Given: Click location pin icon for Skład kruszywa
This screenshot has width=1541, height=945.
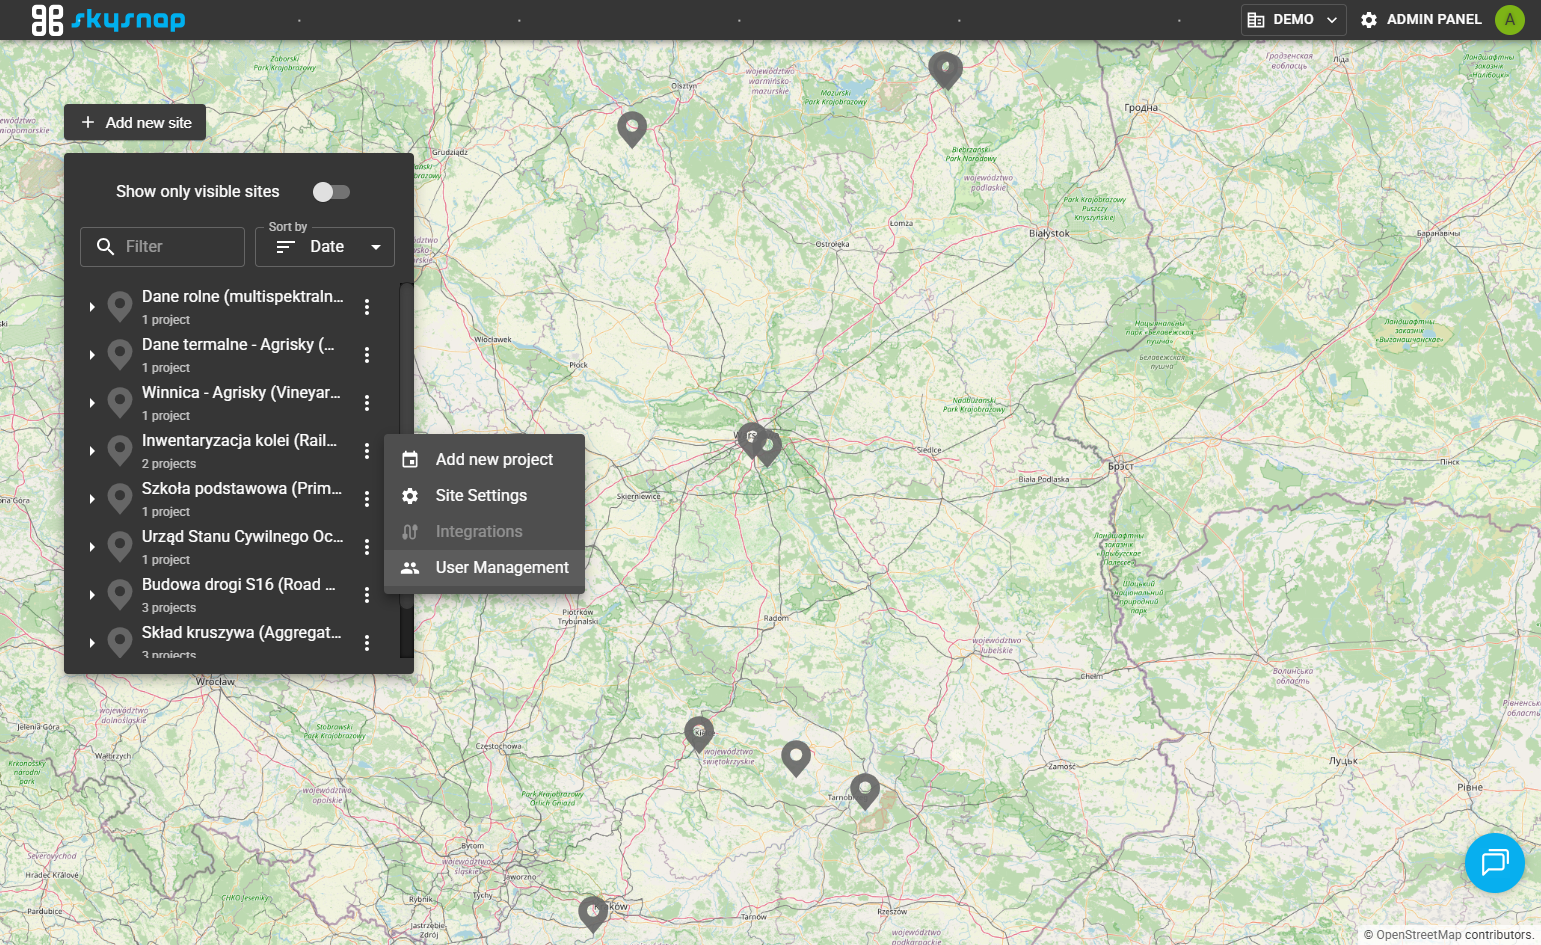Looking at the screenshot, I should (x=120, y=642).
